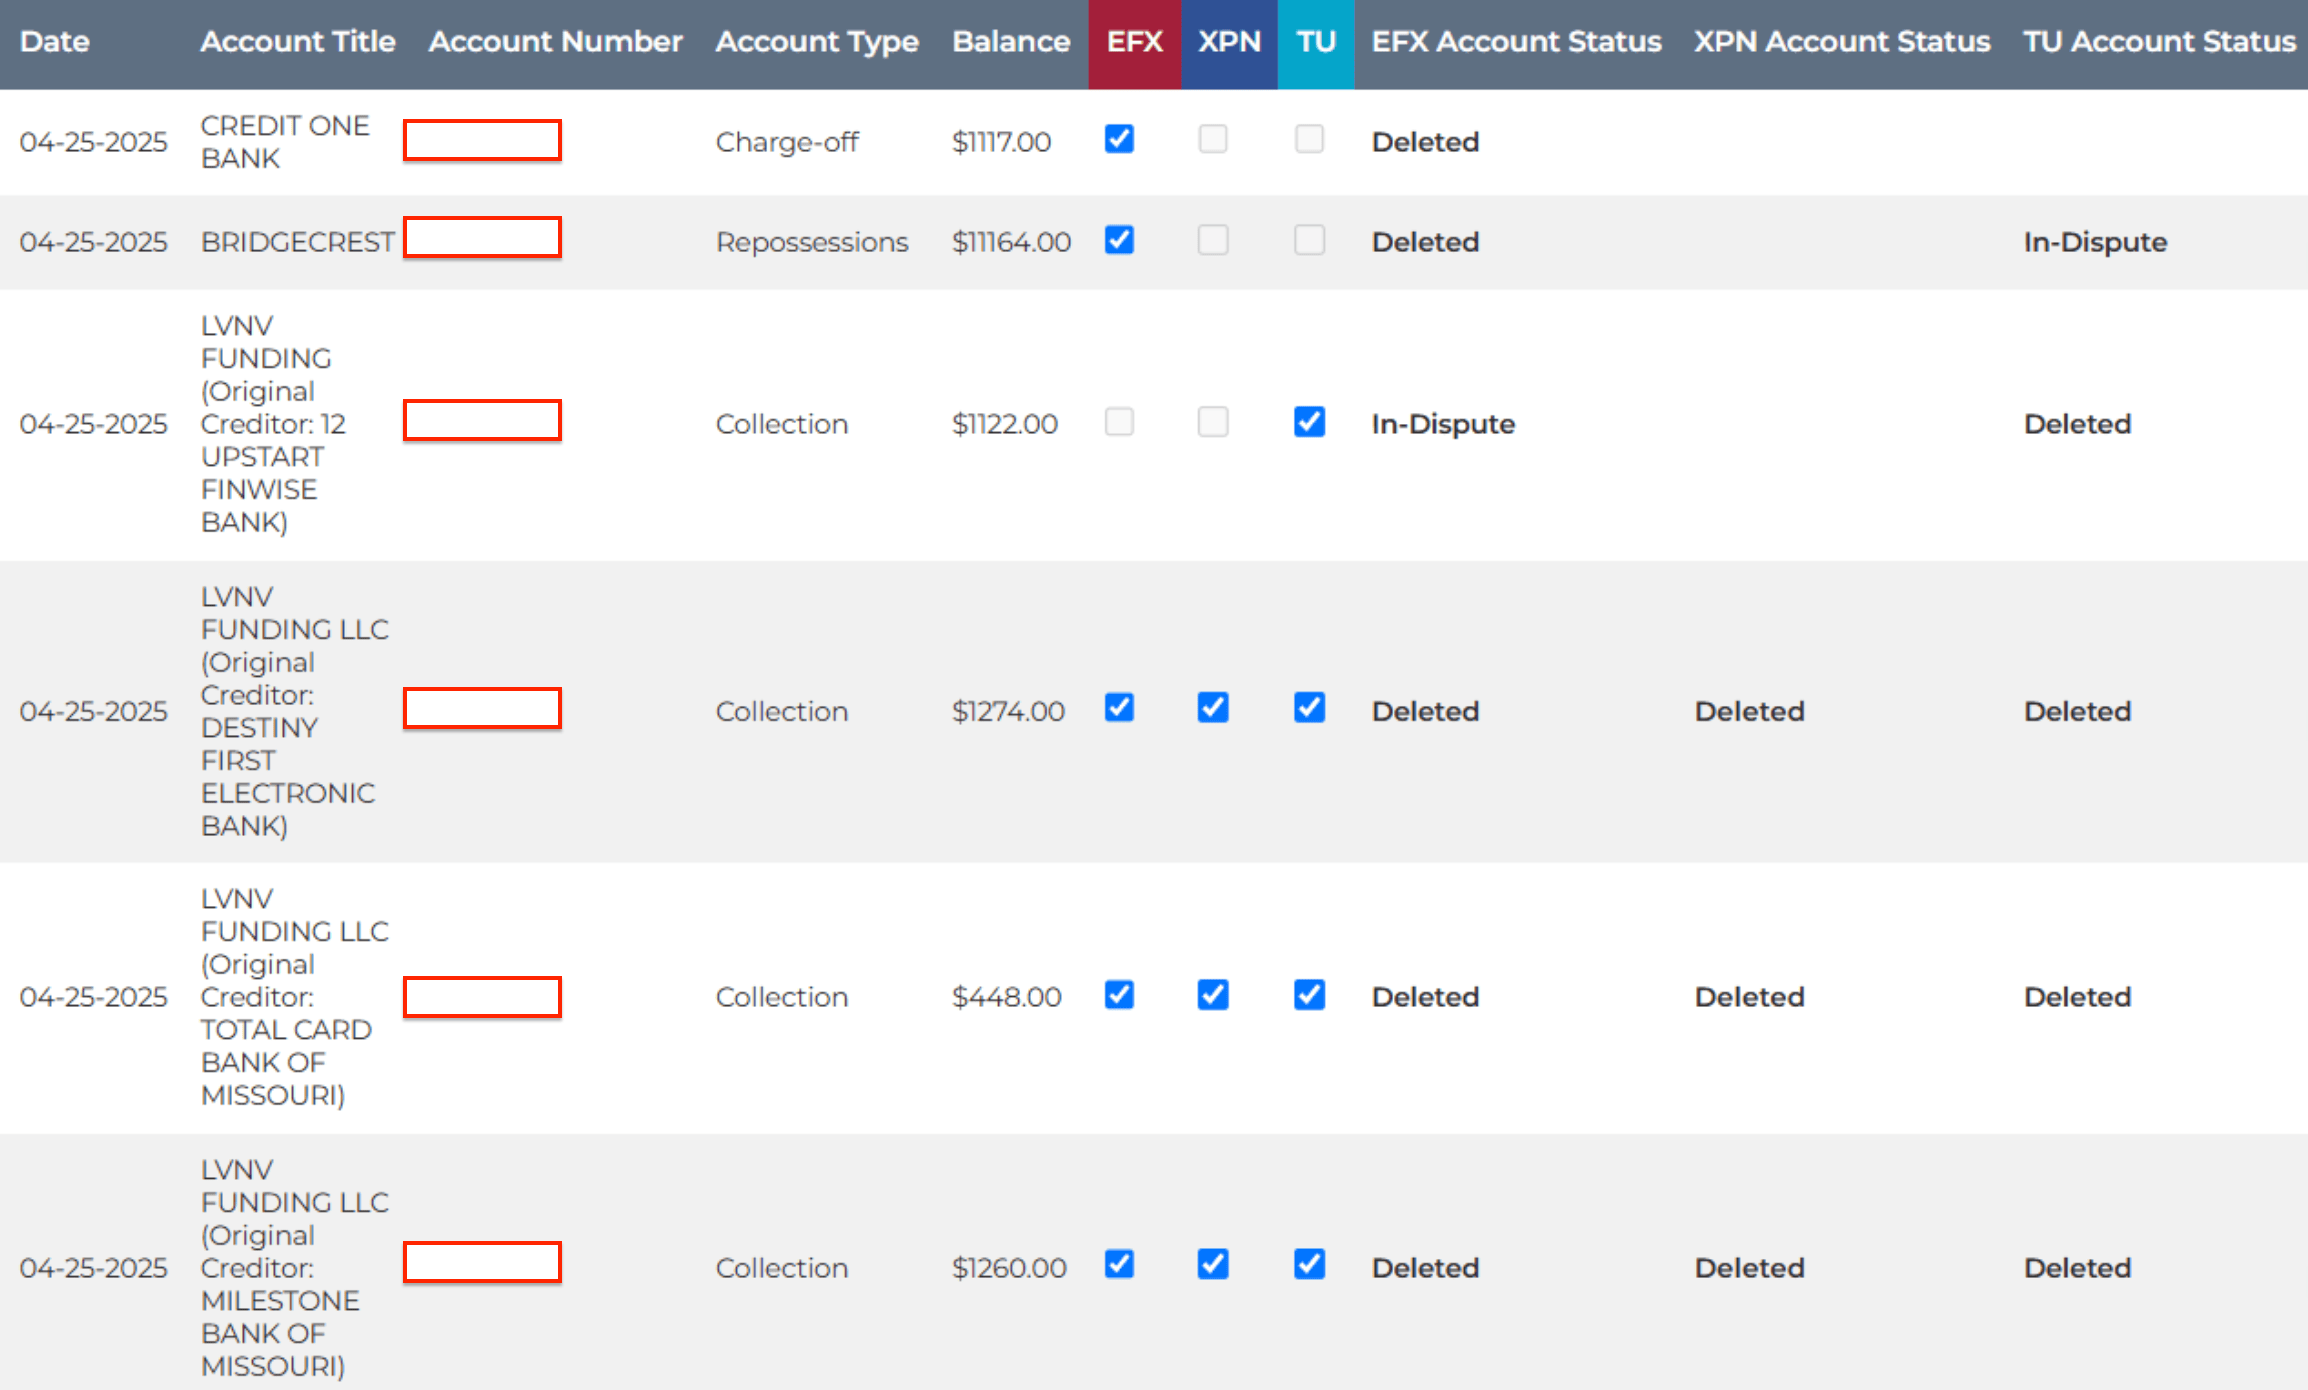Check XPN box for $1122.00 collection
Image resolution: width=2308 pixels, height=1390 pixels.
[x=1213, y=422]
